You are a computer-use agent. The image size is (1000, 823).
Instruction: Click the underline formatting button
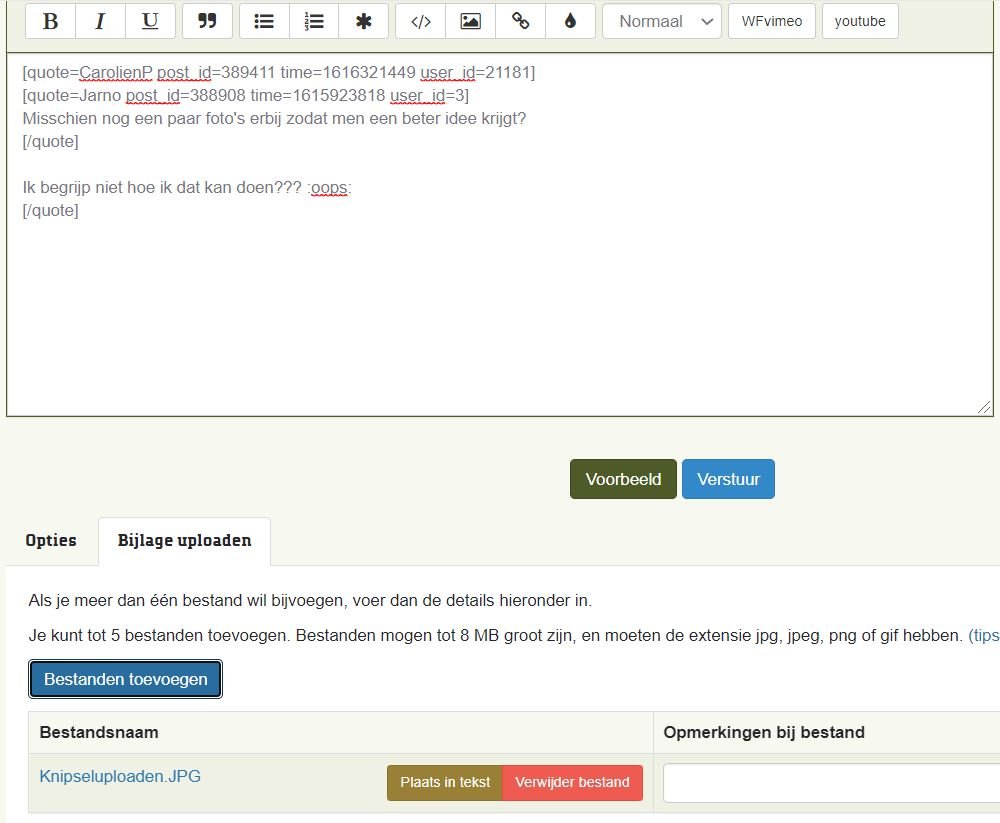tap(150, 21)
